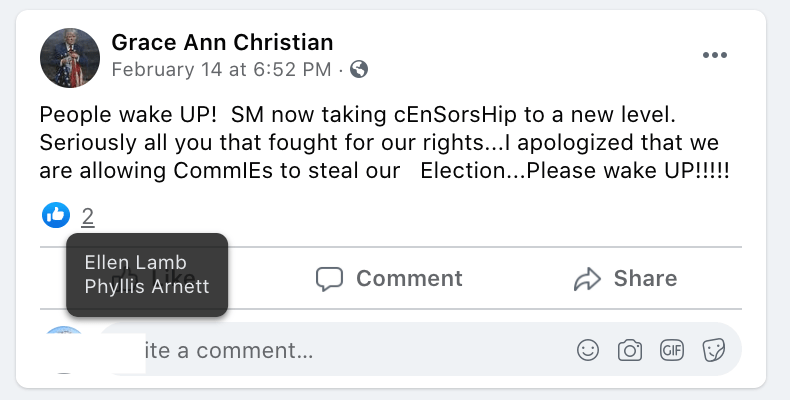This screenshot has width=790, height=400.
Task: Focus the Write a comment field
Action: click(x=350, y=351)
